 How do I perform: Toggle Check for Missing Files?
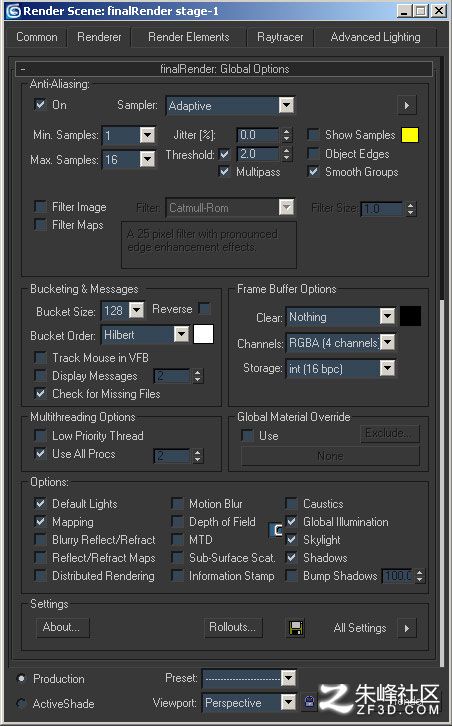(x=40, y=394)
